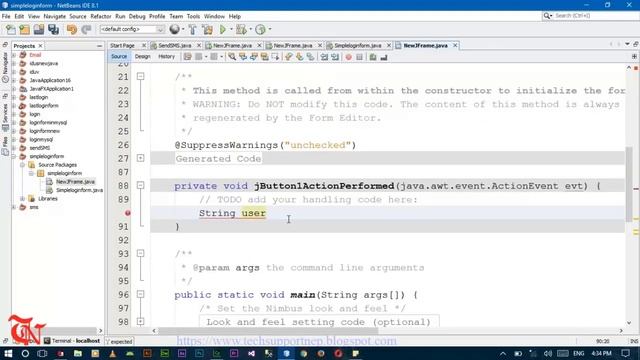Click the Find Previous Occurrence icon

point(243,57)
